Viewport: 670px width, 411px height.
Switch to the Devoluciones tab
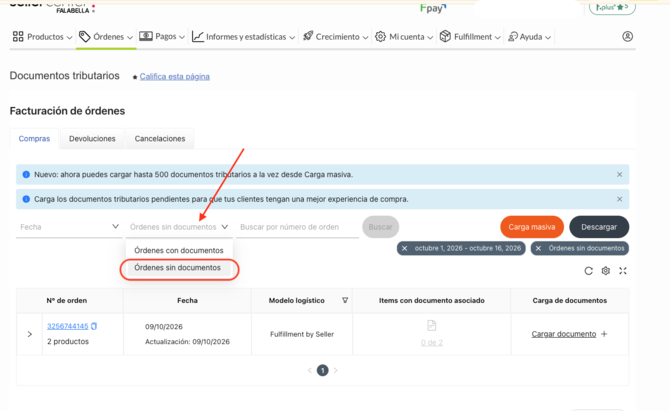[92, 139]
